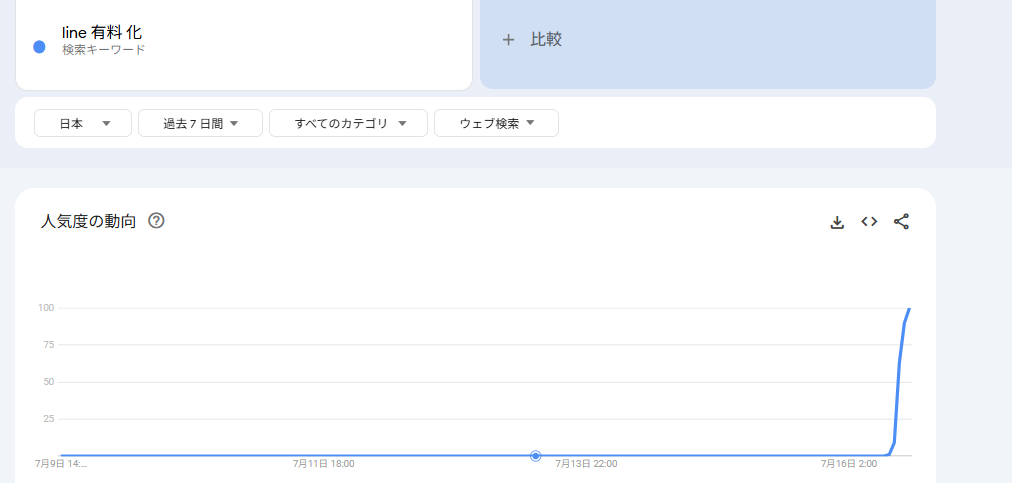Open the 日本 region dropdown
This screenshot has width=1012, height=483.
pos(83,123)
